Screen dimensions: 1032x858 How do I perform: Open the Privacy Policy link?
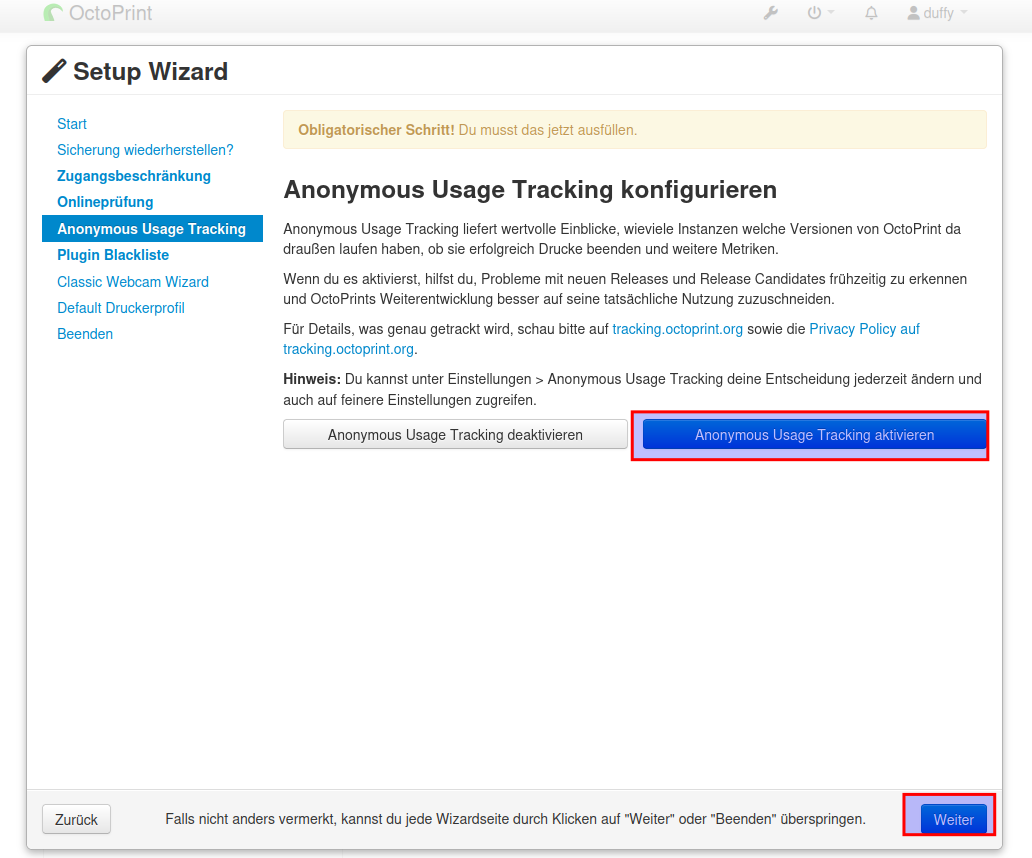pyautogui.click(x=864, y=329)
